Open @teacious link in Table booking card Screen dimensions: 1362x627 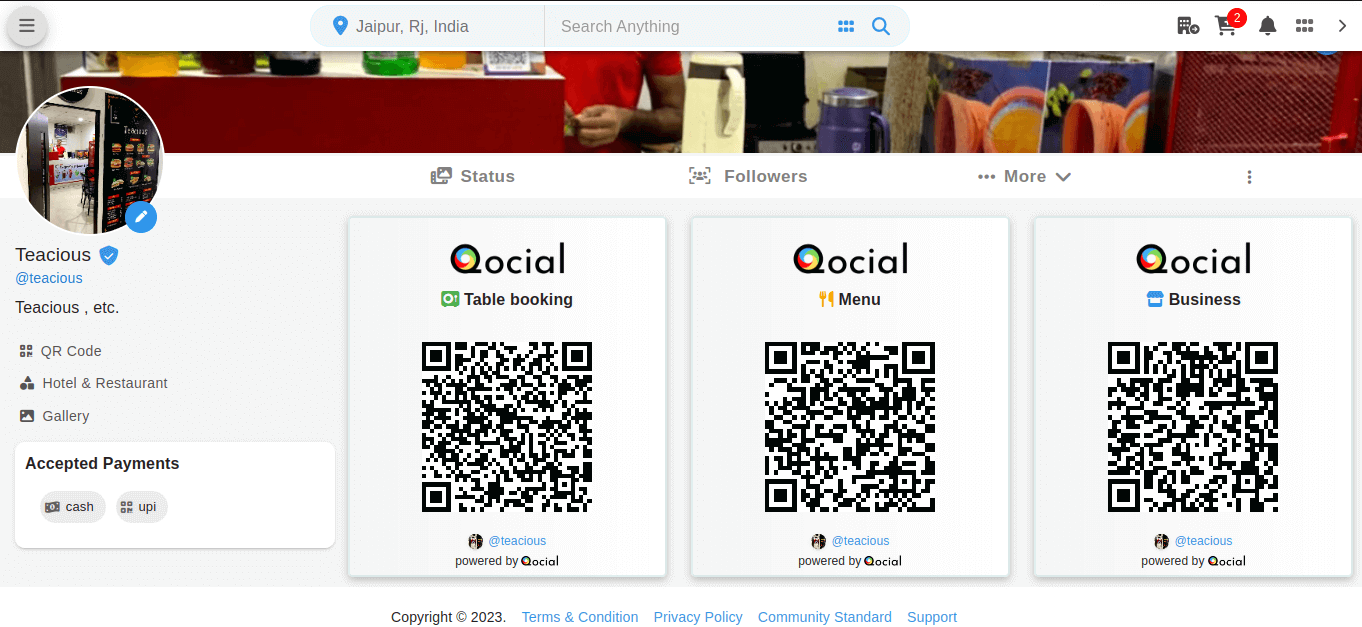pos(517,541)
